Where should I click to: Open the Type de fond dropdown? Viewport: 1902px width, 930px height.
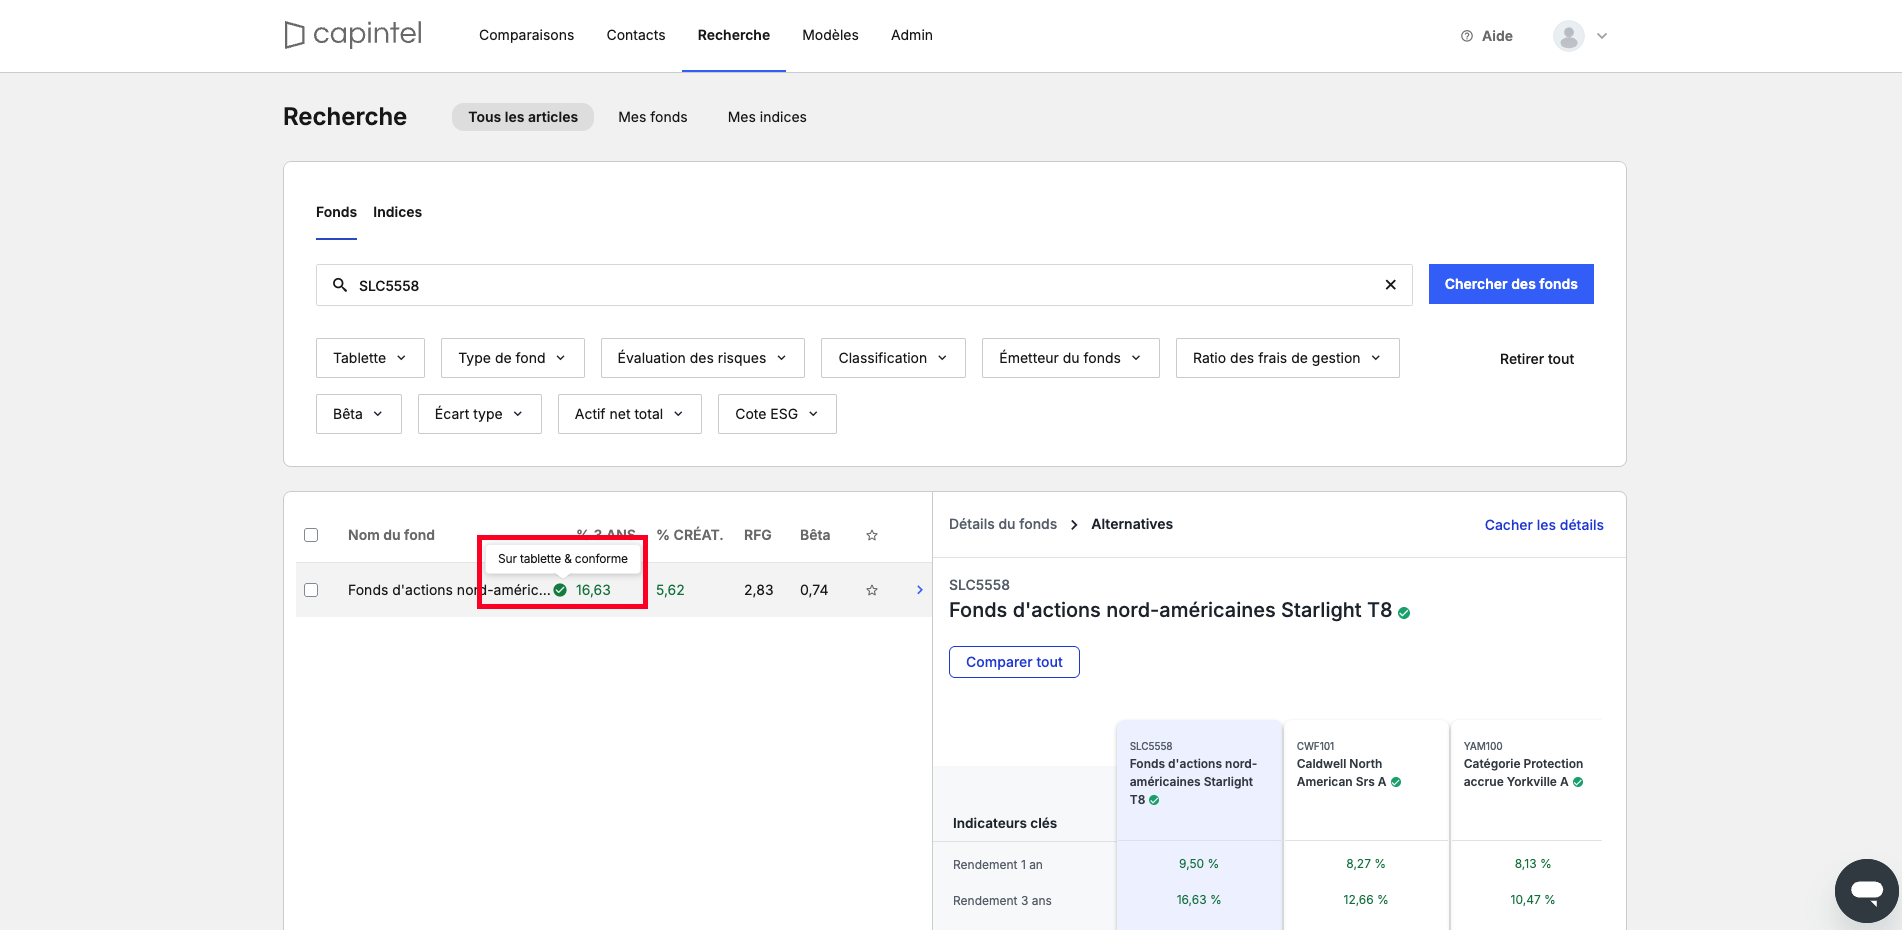click(512, 358)
